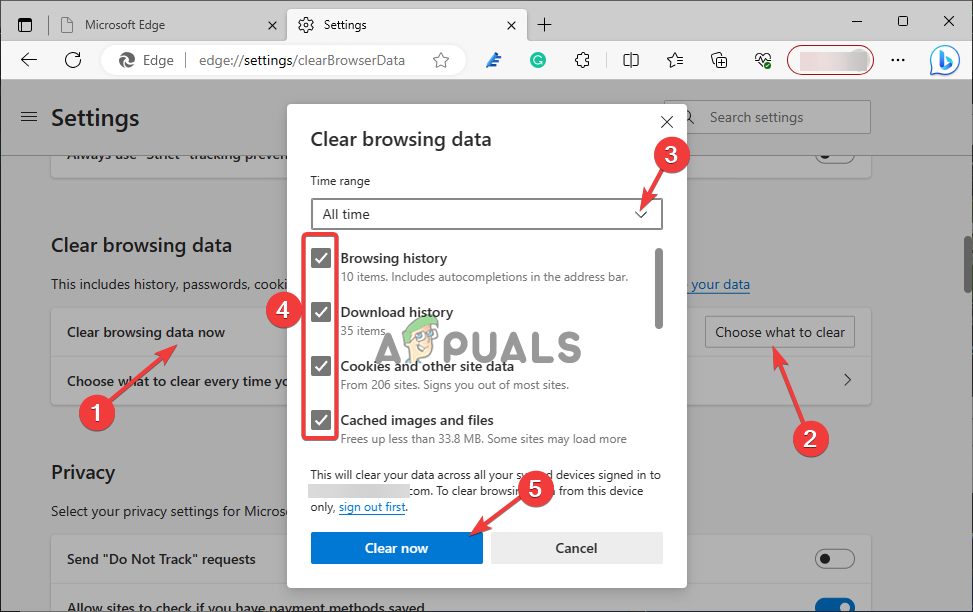The width and height of the screenshot is (973, 612).
Task: Open the Split screen icon
Action: 630,60
